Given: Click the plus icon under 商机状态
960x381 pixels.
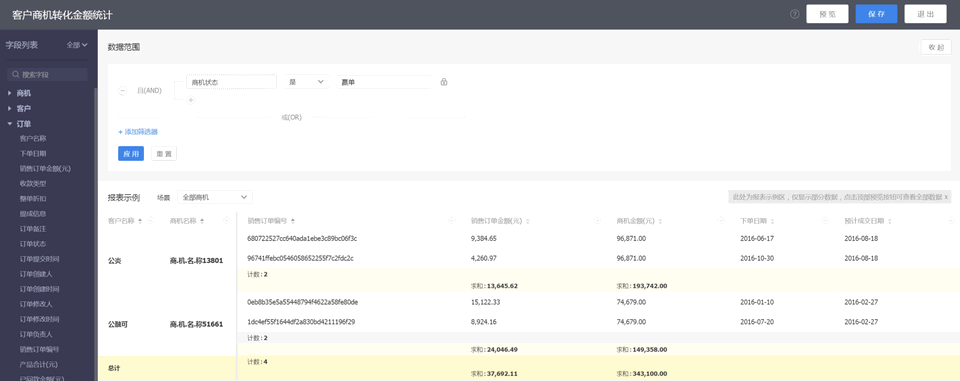Looking at the screenshot, I should pos(191,100).
